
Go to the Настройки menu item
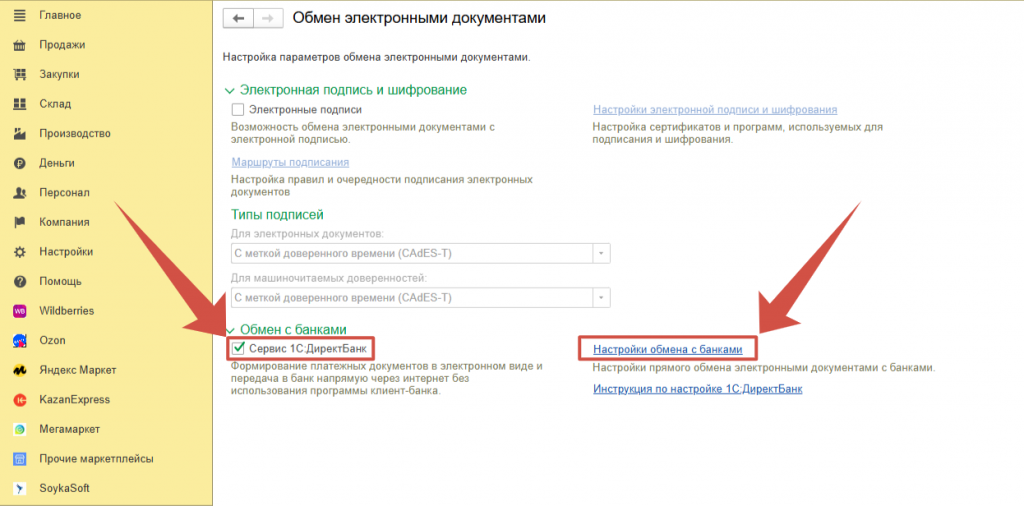point(66,252)
